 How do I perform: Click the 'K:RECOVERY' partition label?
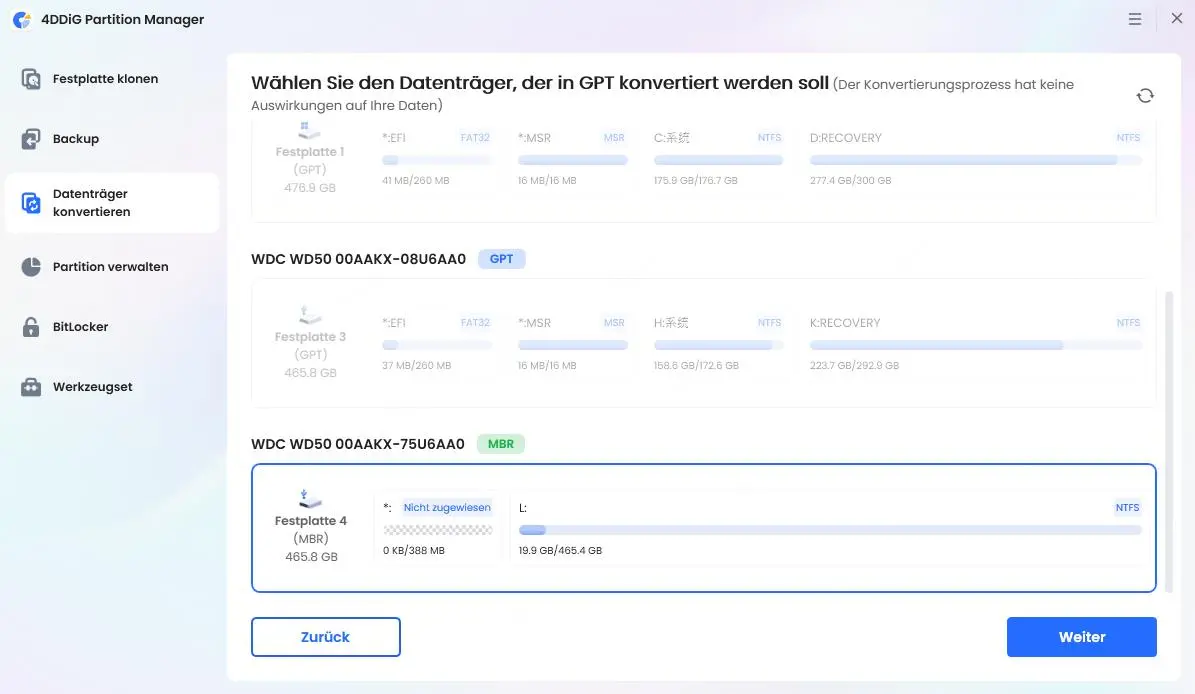click(844, 323)
